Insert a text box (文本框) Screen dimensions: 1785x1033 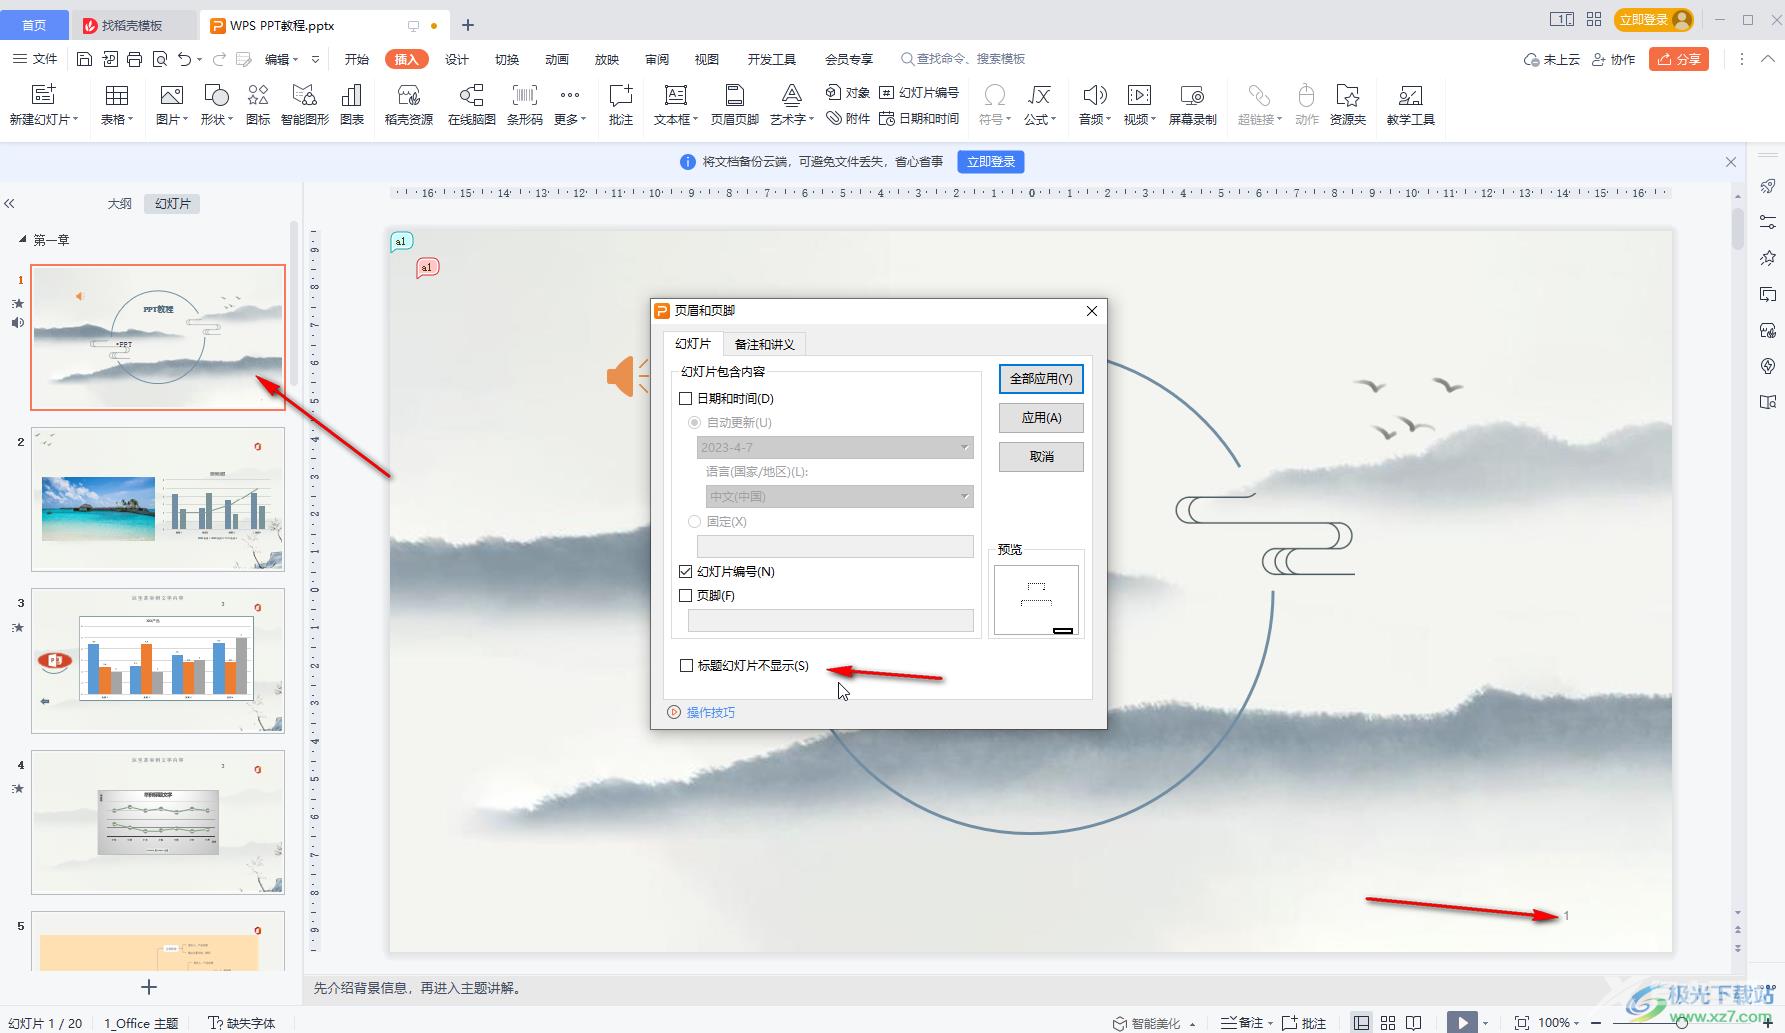676,105
